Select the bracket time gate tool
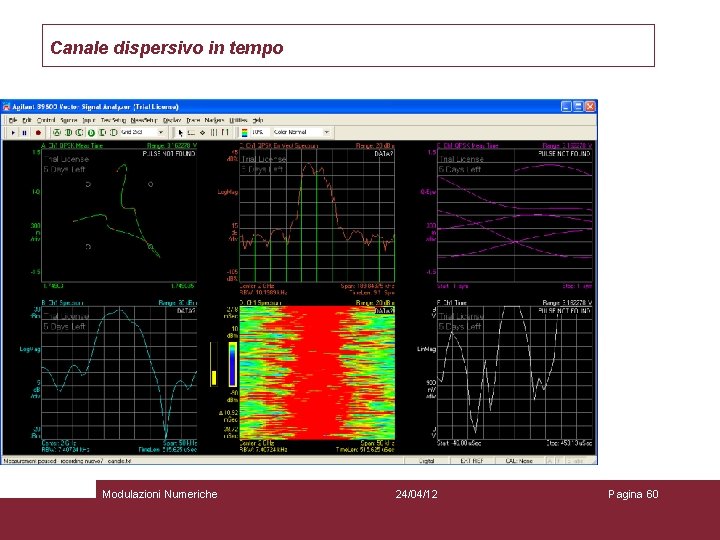The height and width of the screenshot is (540, 720). point(225,133)
